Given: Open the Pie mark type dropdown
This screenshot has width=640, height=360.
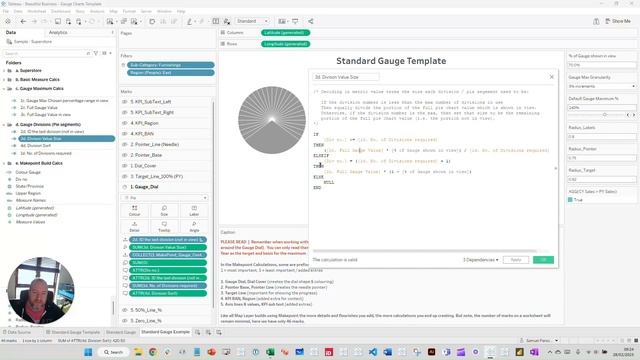Looking at the screenshot, I should pyautogui.click(x=164, y=198).
